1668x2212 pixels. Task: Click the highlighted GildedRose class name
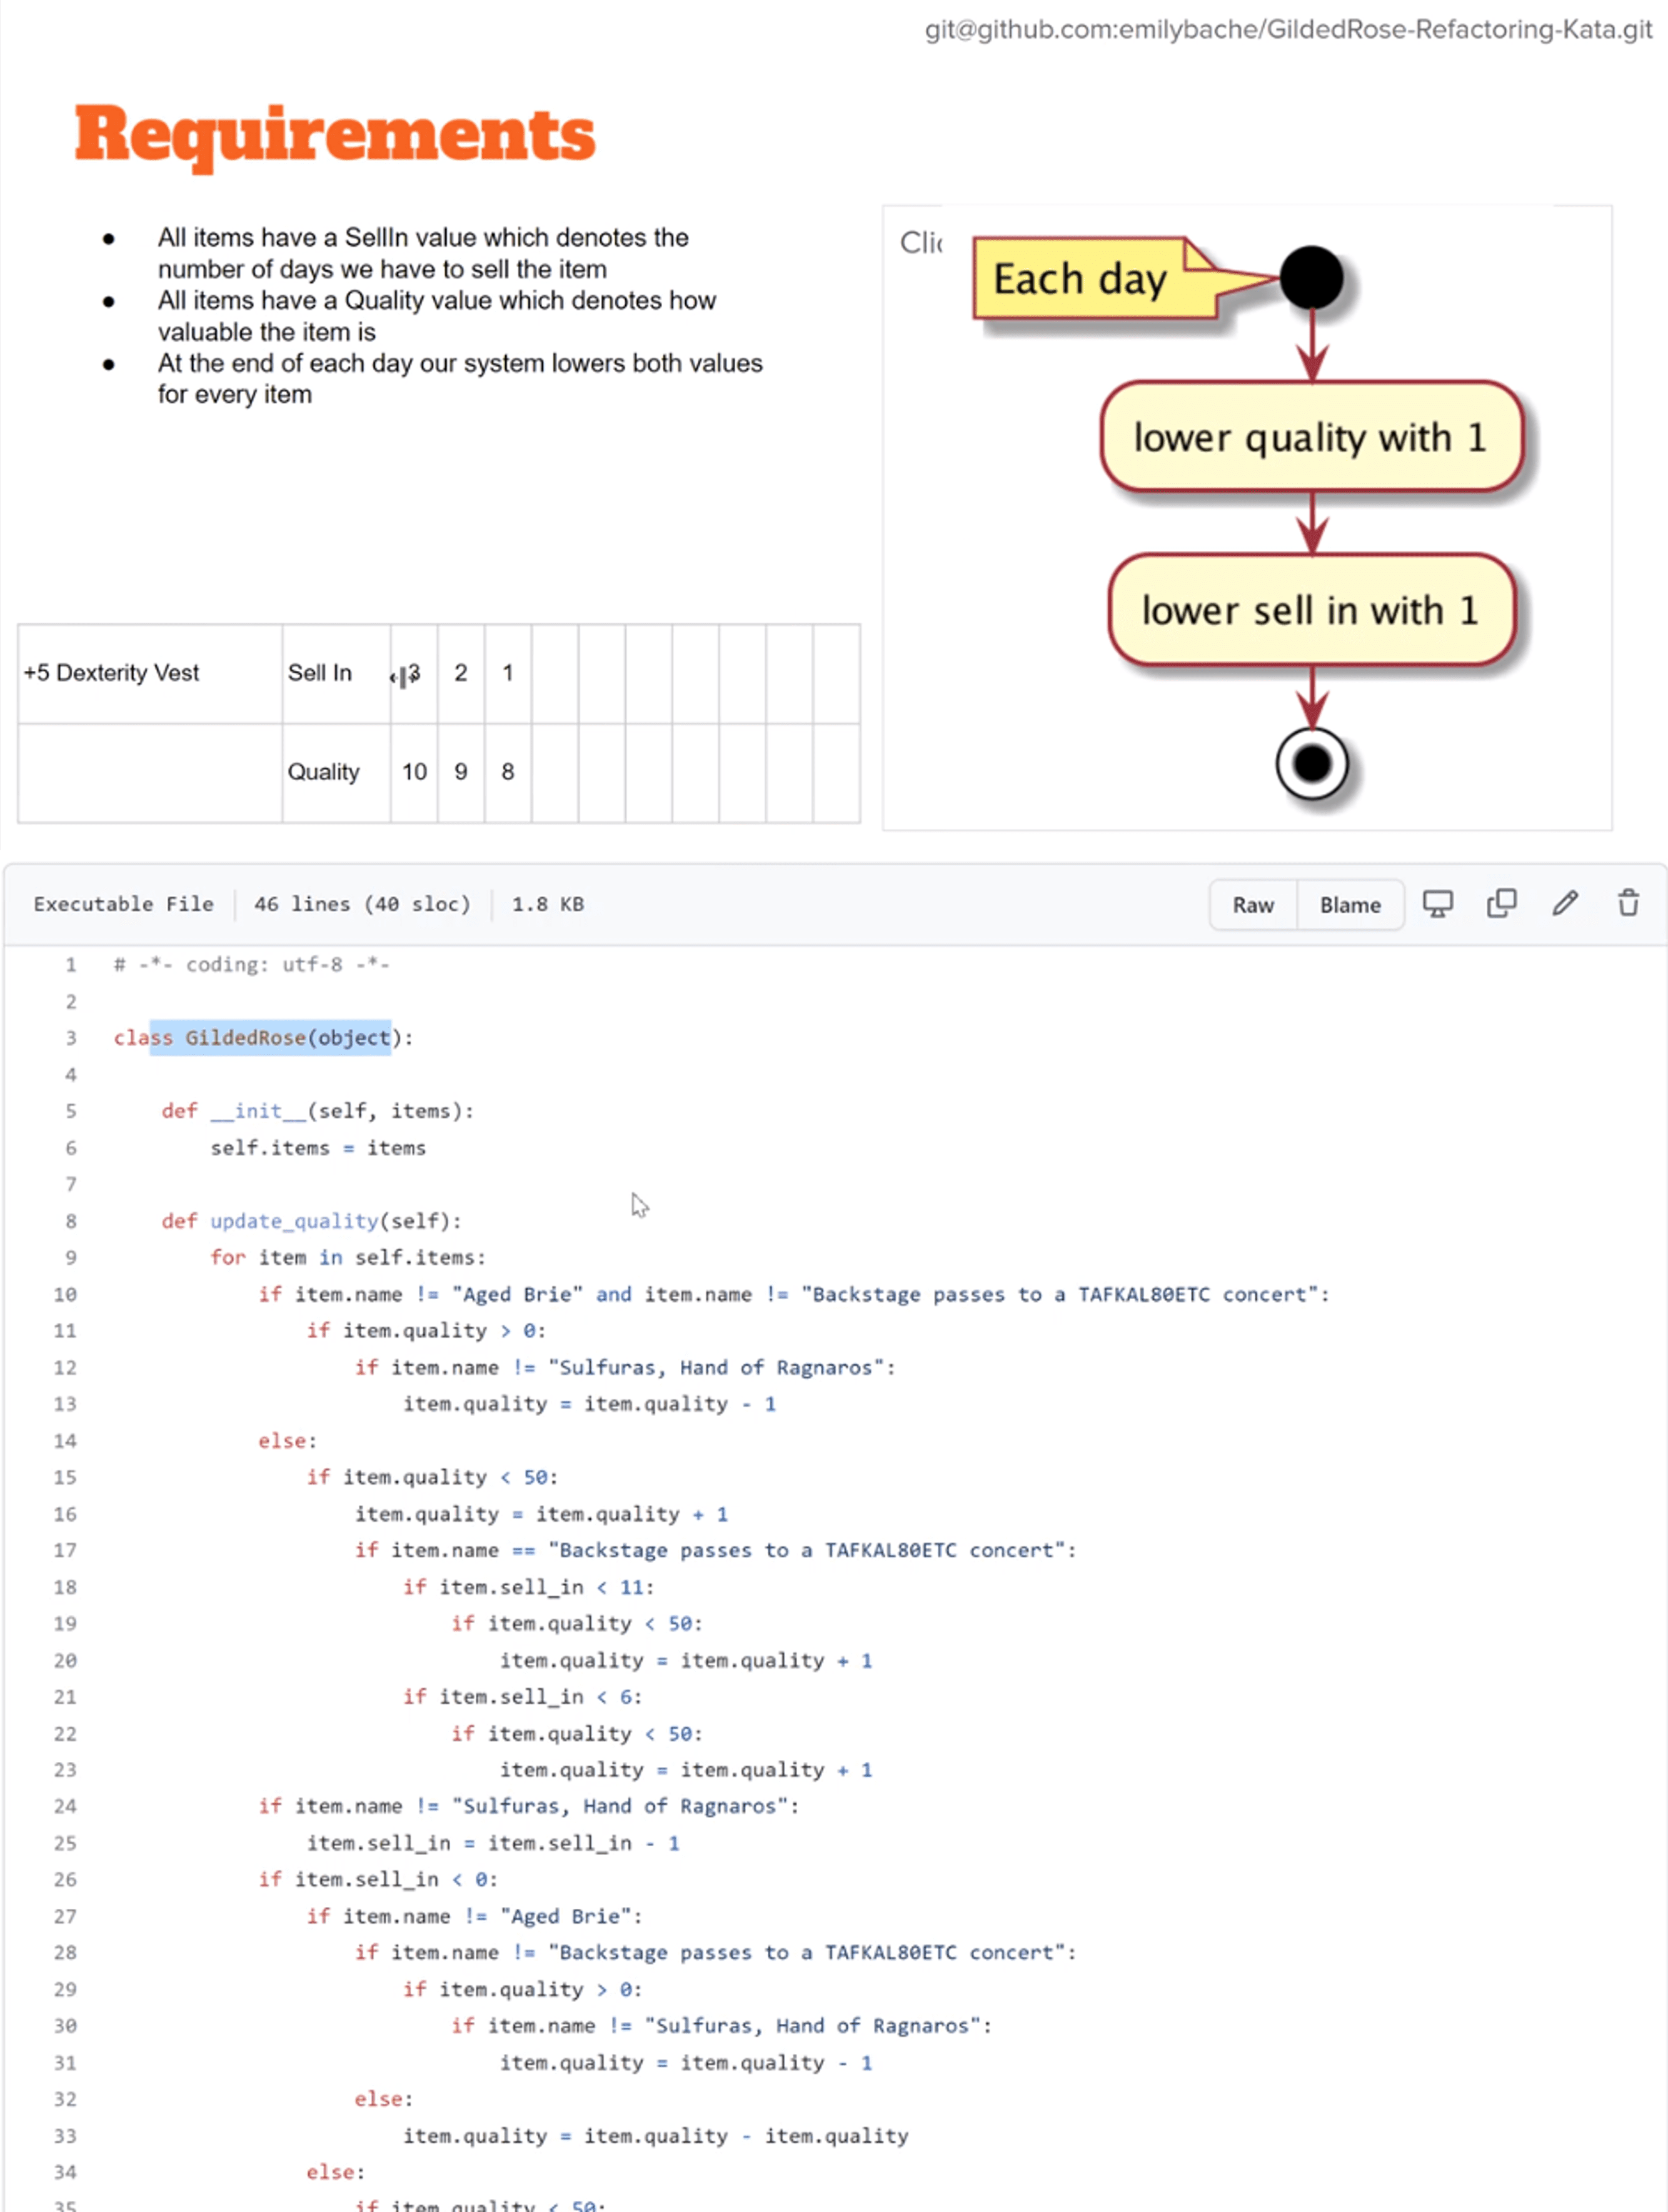[x=245, y=1038]
